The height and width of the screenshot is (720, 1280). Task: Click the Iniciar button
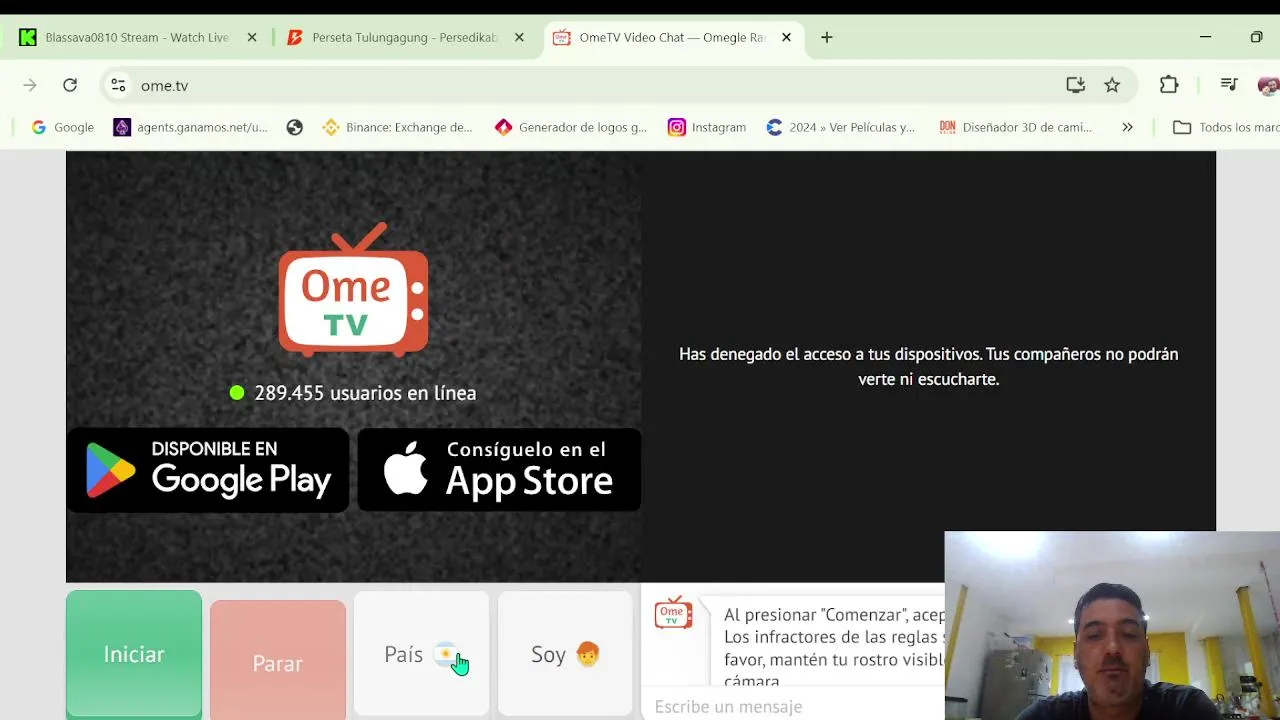[134, 654]
